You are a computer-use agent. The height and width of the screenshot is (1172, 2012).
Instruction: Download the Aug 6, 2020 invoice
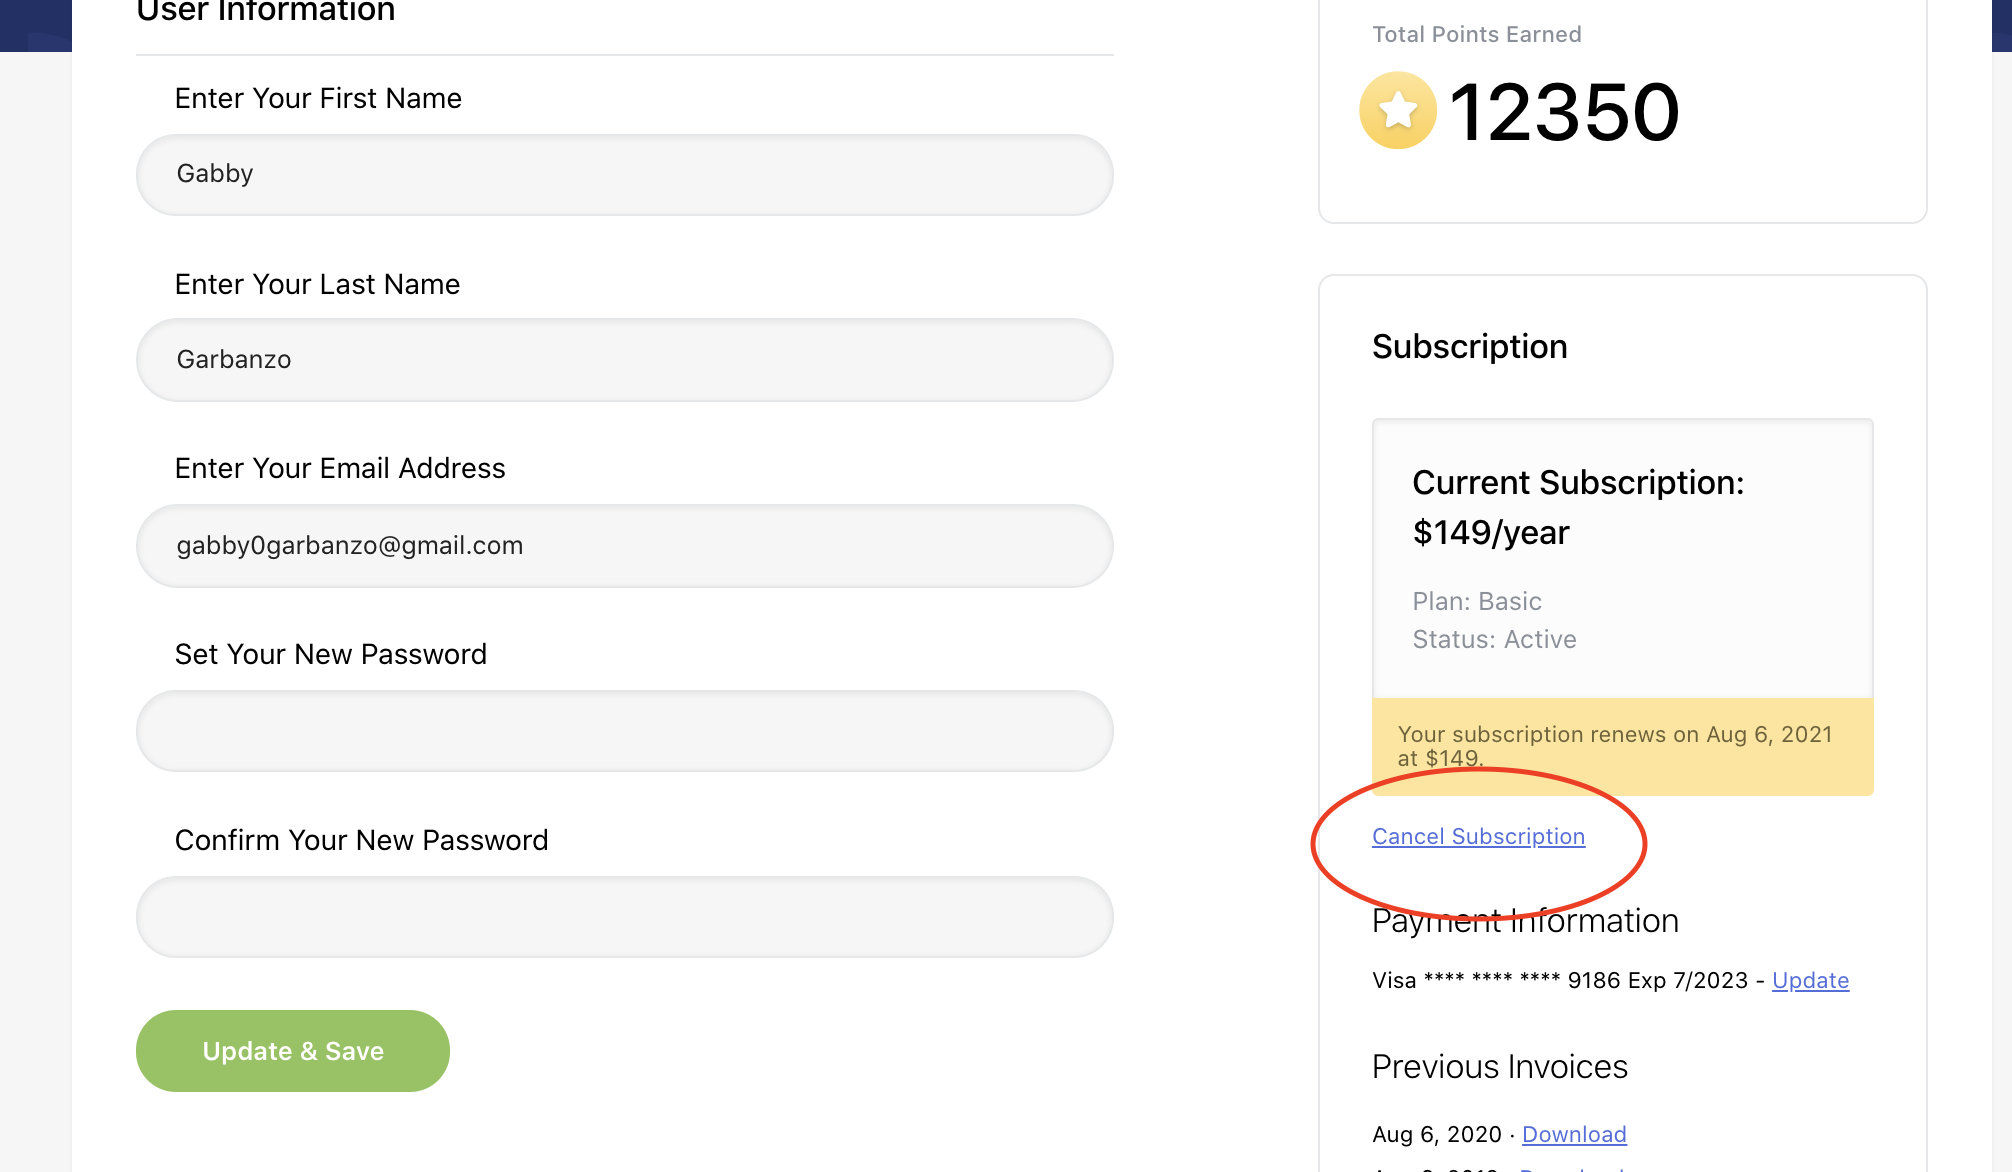[x=1575, y=1134]
